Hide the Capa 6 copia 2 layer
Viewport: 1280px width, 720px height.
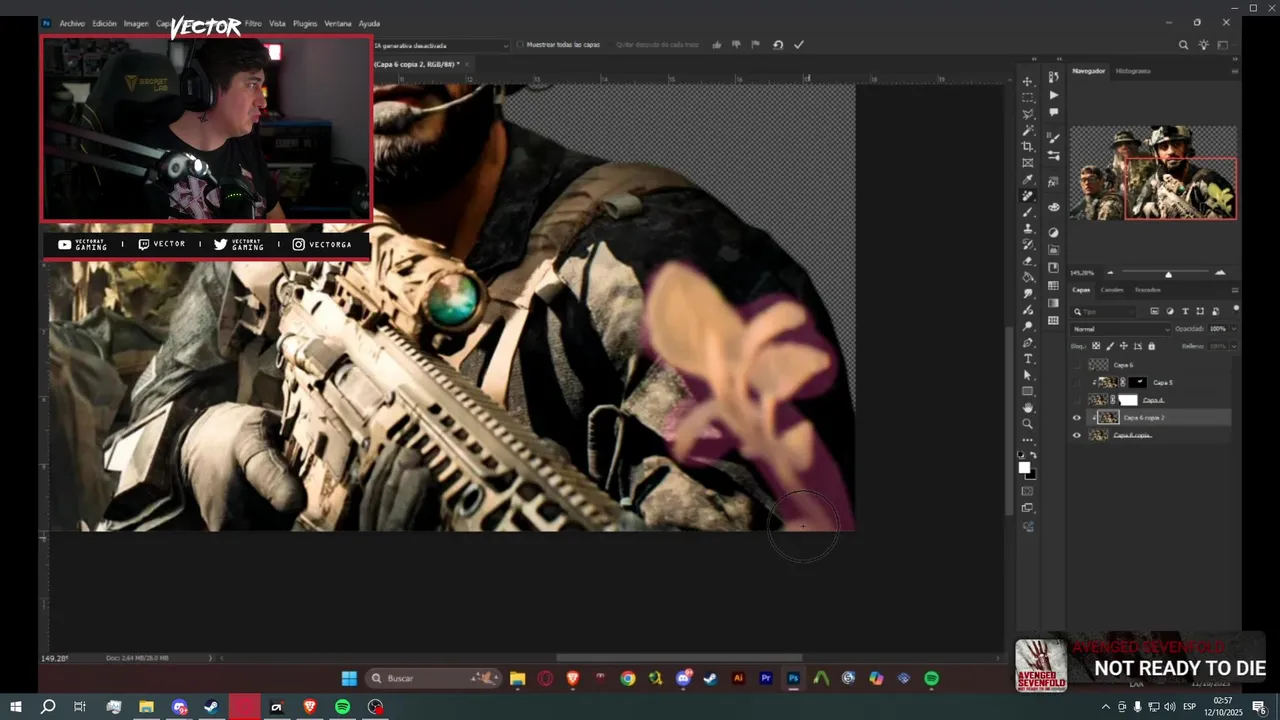(x=1077, y=418)
